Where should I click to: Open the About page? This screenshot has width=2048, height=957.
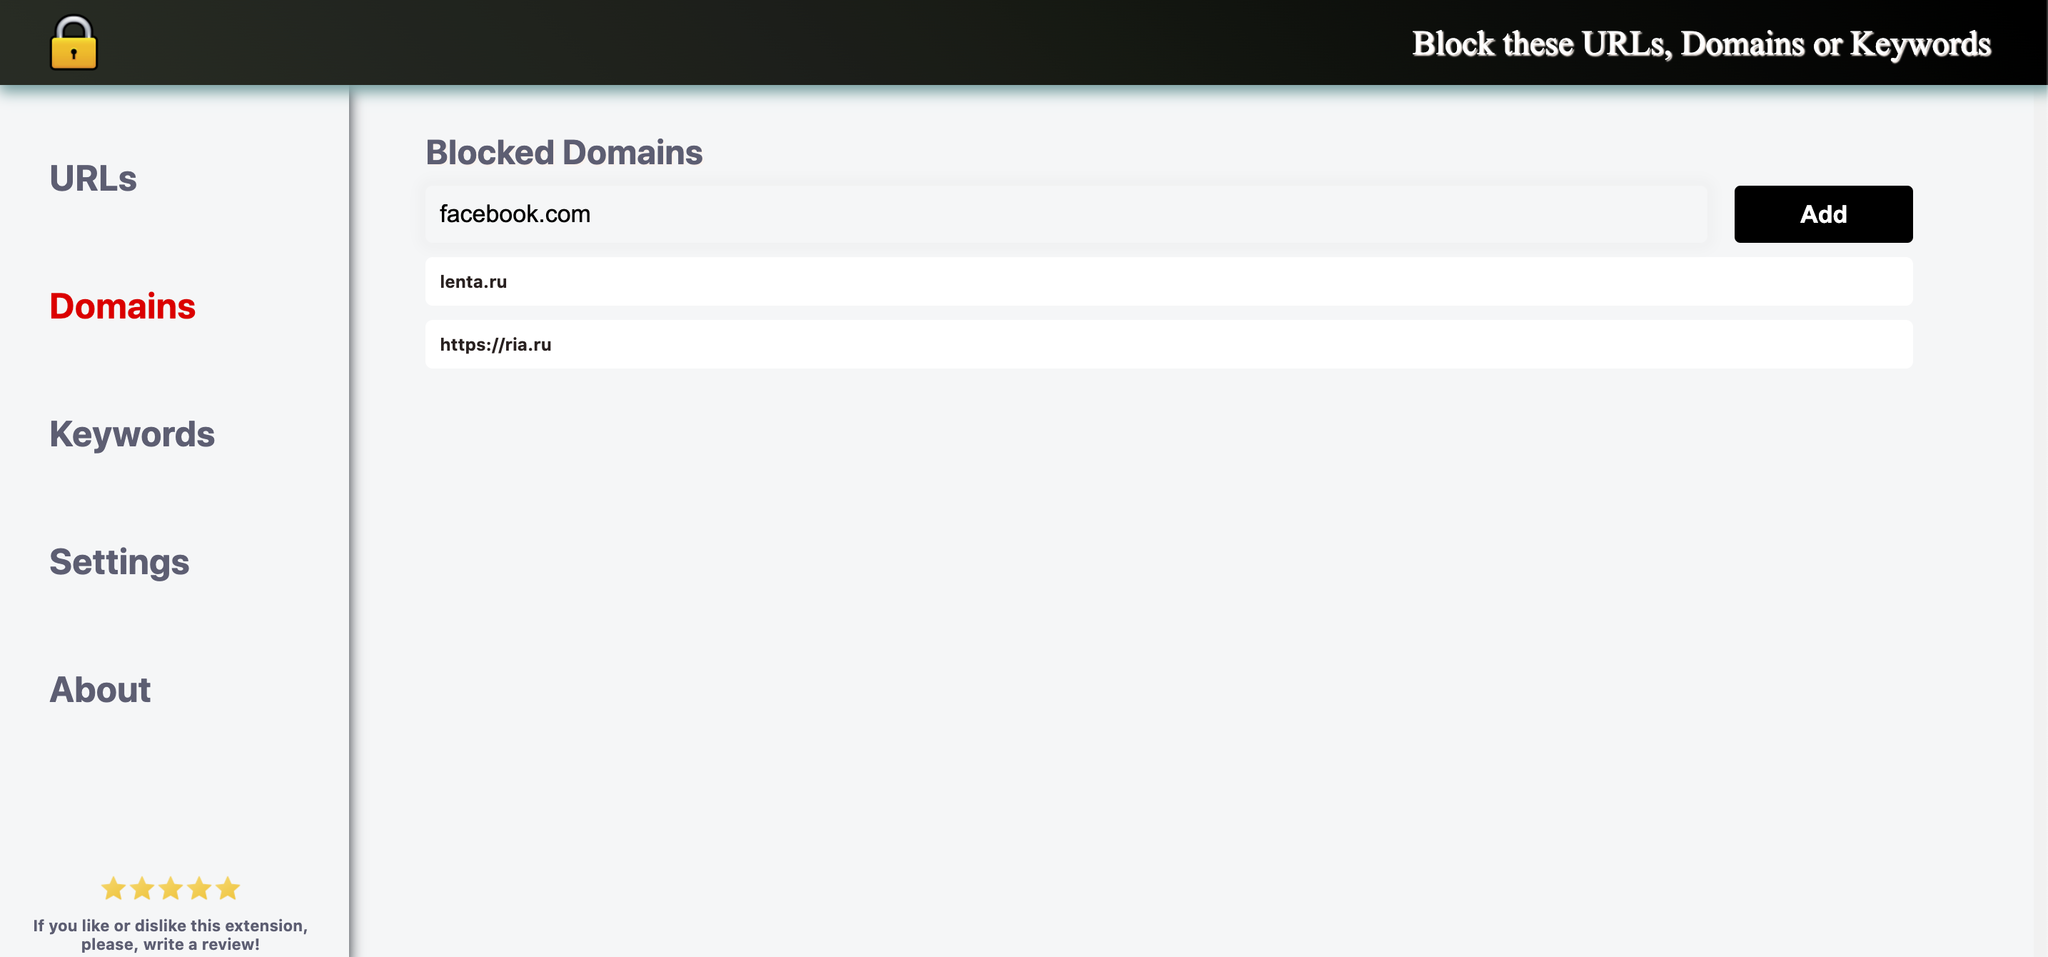[100, 690]
